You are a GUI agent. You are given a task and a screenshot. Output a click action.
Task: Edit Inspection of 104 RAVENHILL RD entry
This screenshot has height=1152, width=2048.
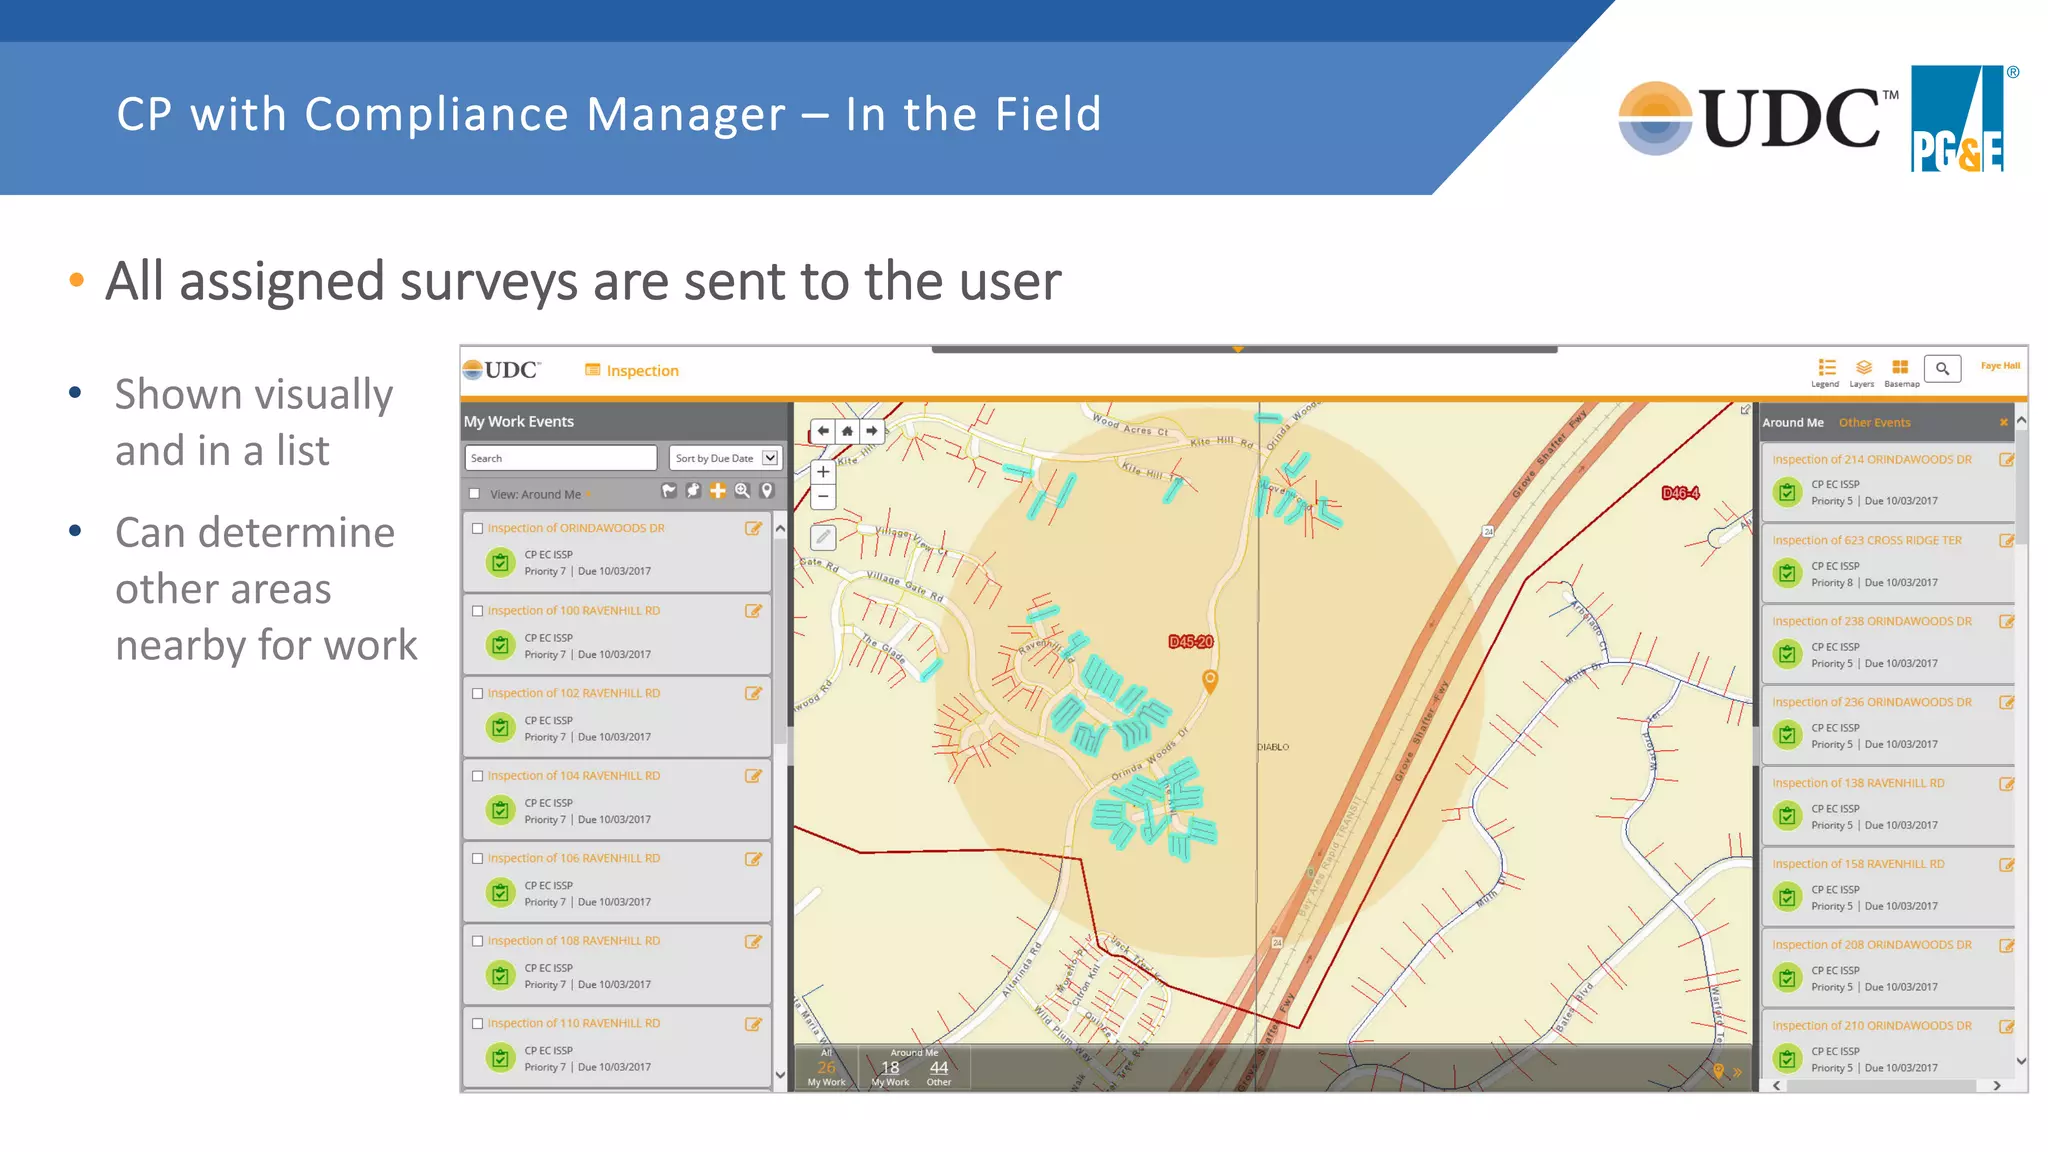[753, 776]
